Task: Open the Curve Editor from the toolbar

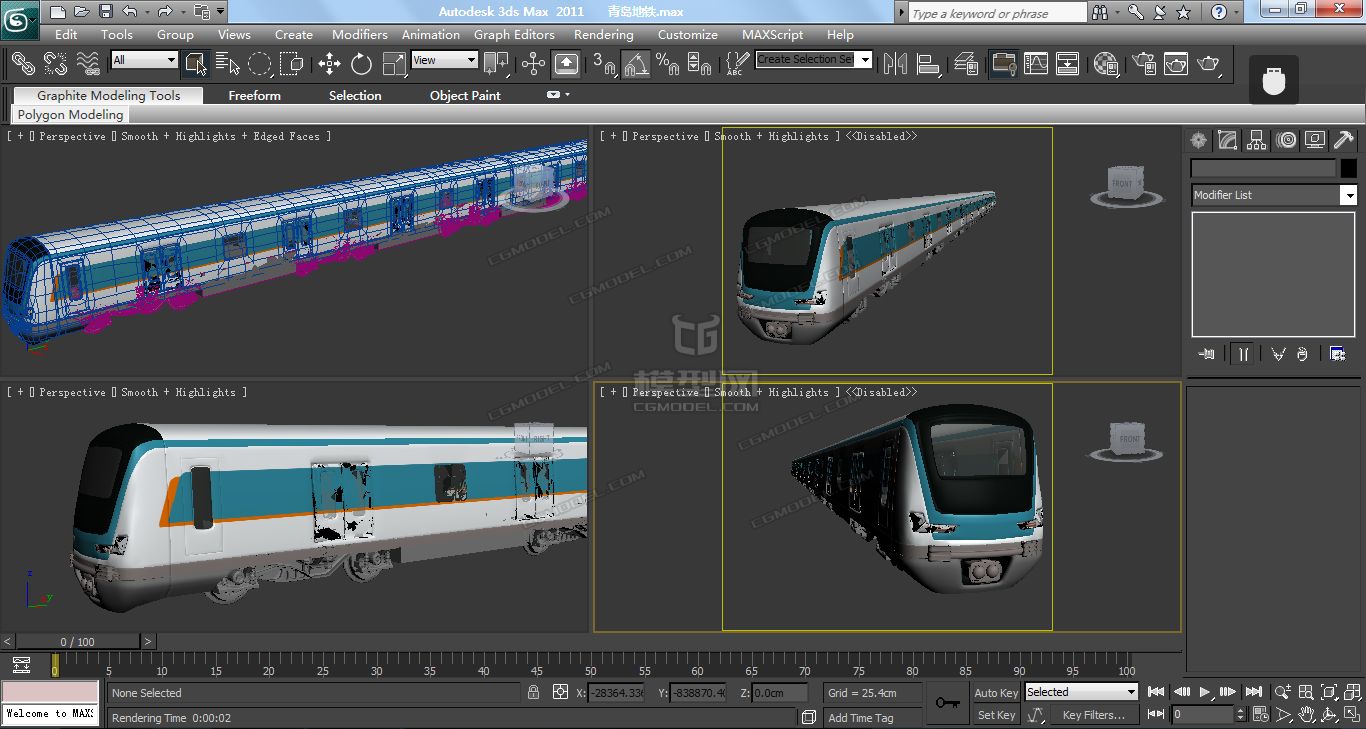Action: coord(1036,64)
